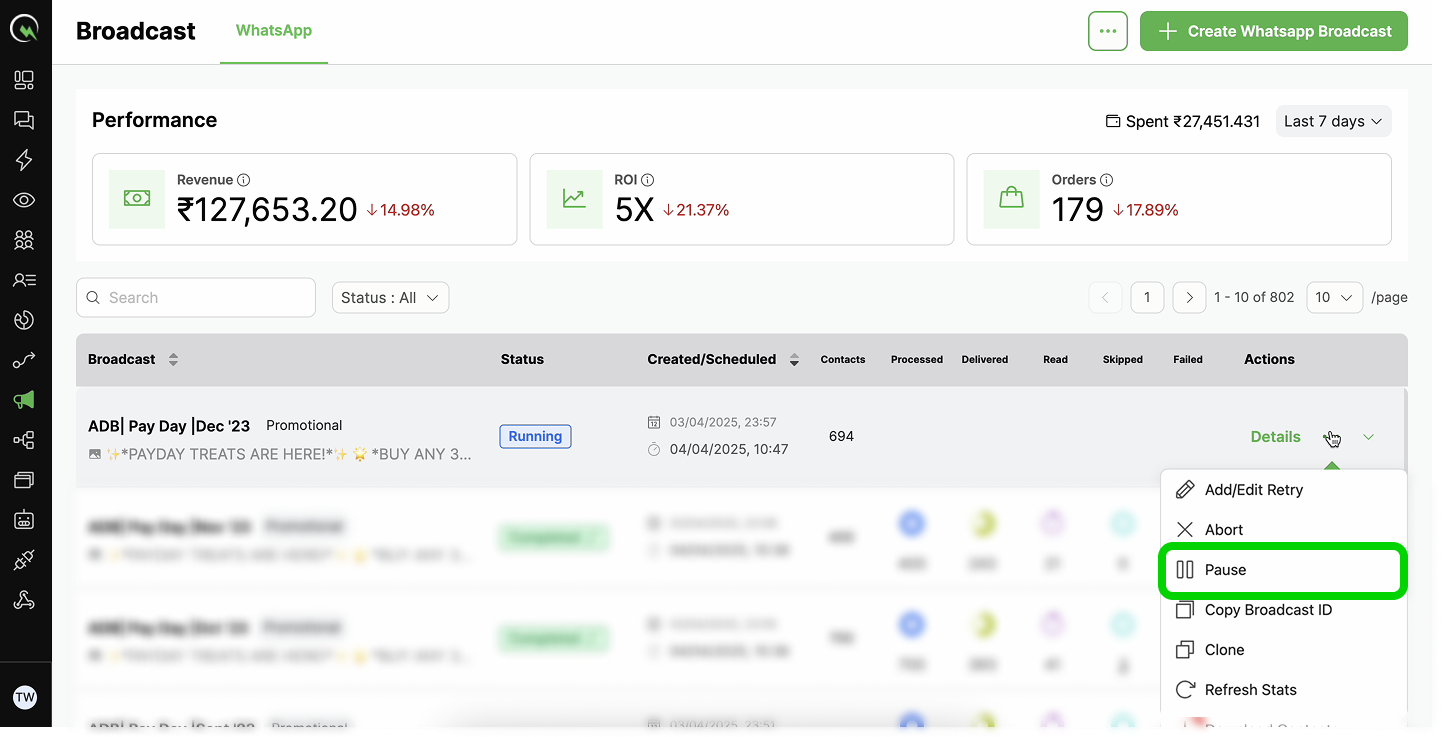Click the lightning bolt sidebar icon

pos(24,160)
